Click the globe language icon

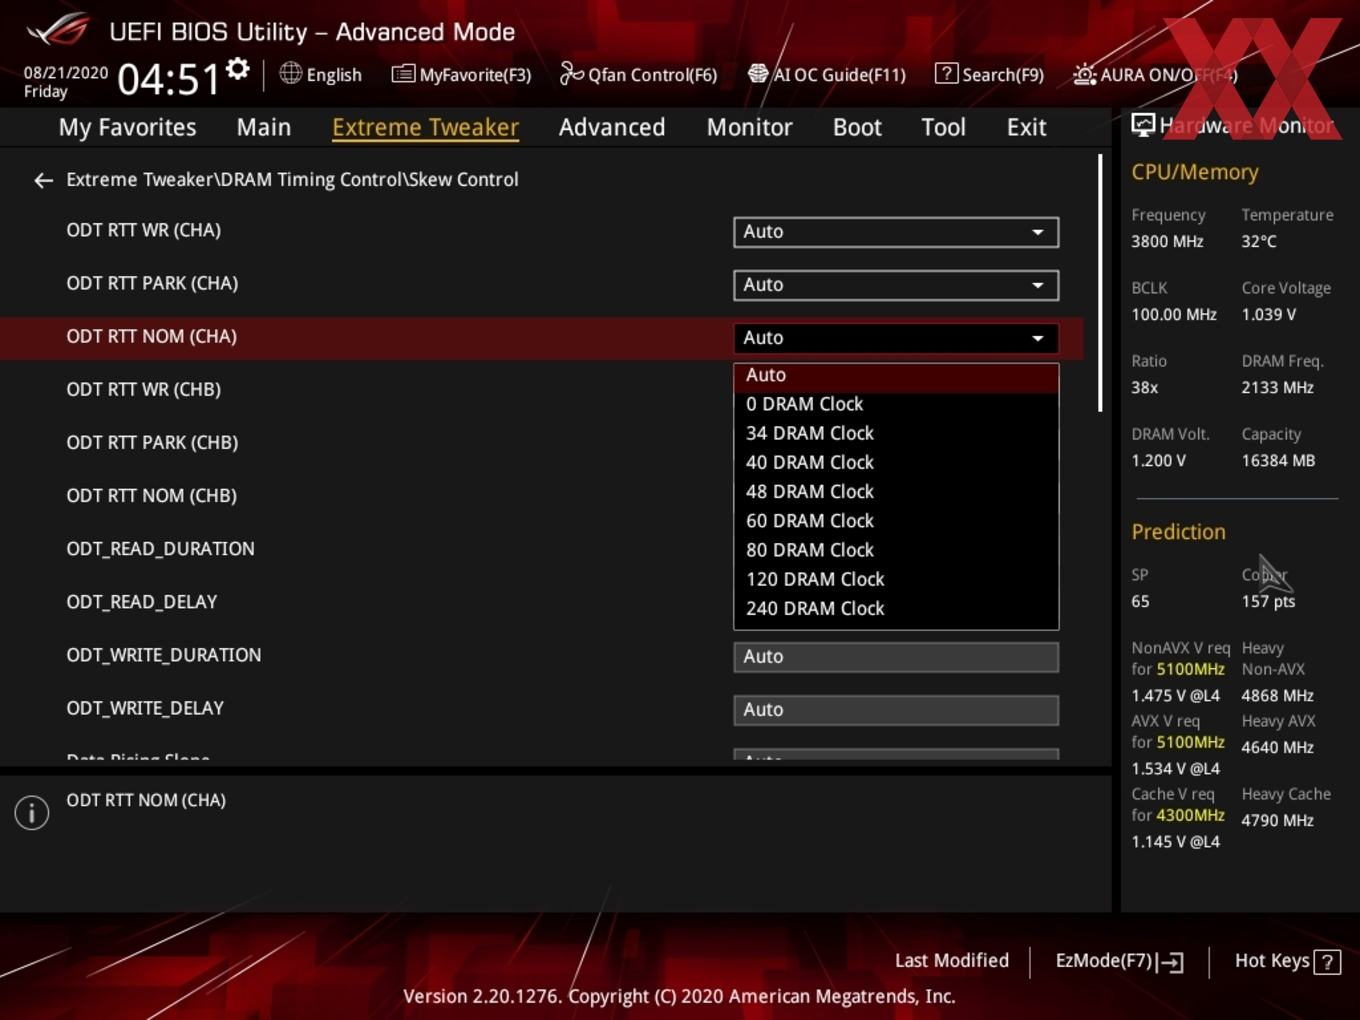[290, 73]
